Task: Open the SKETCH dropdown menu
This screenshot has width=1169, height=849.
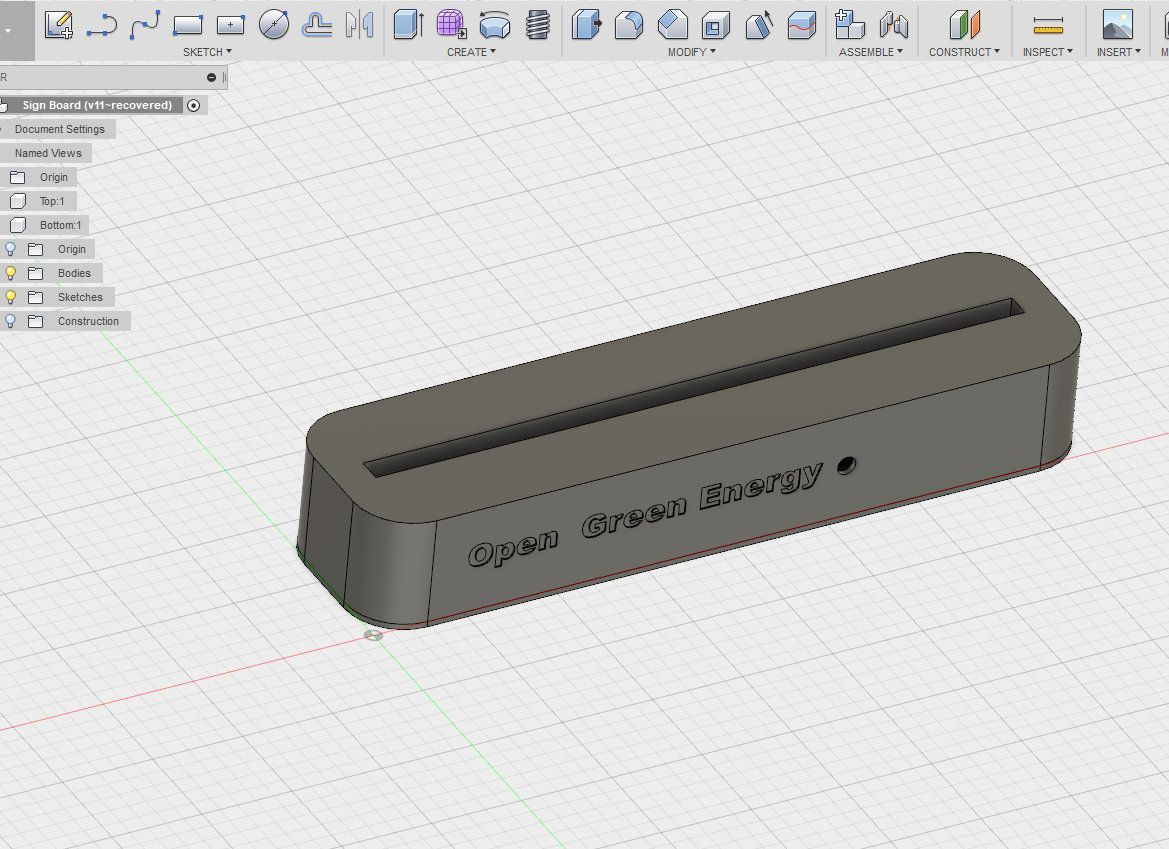Action: pyautogui.click(x=207, y=52)
